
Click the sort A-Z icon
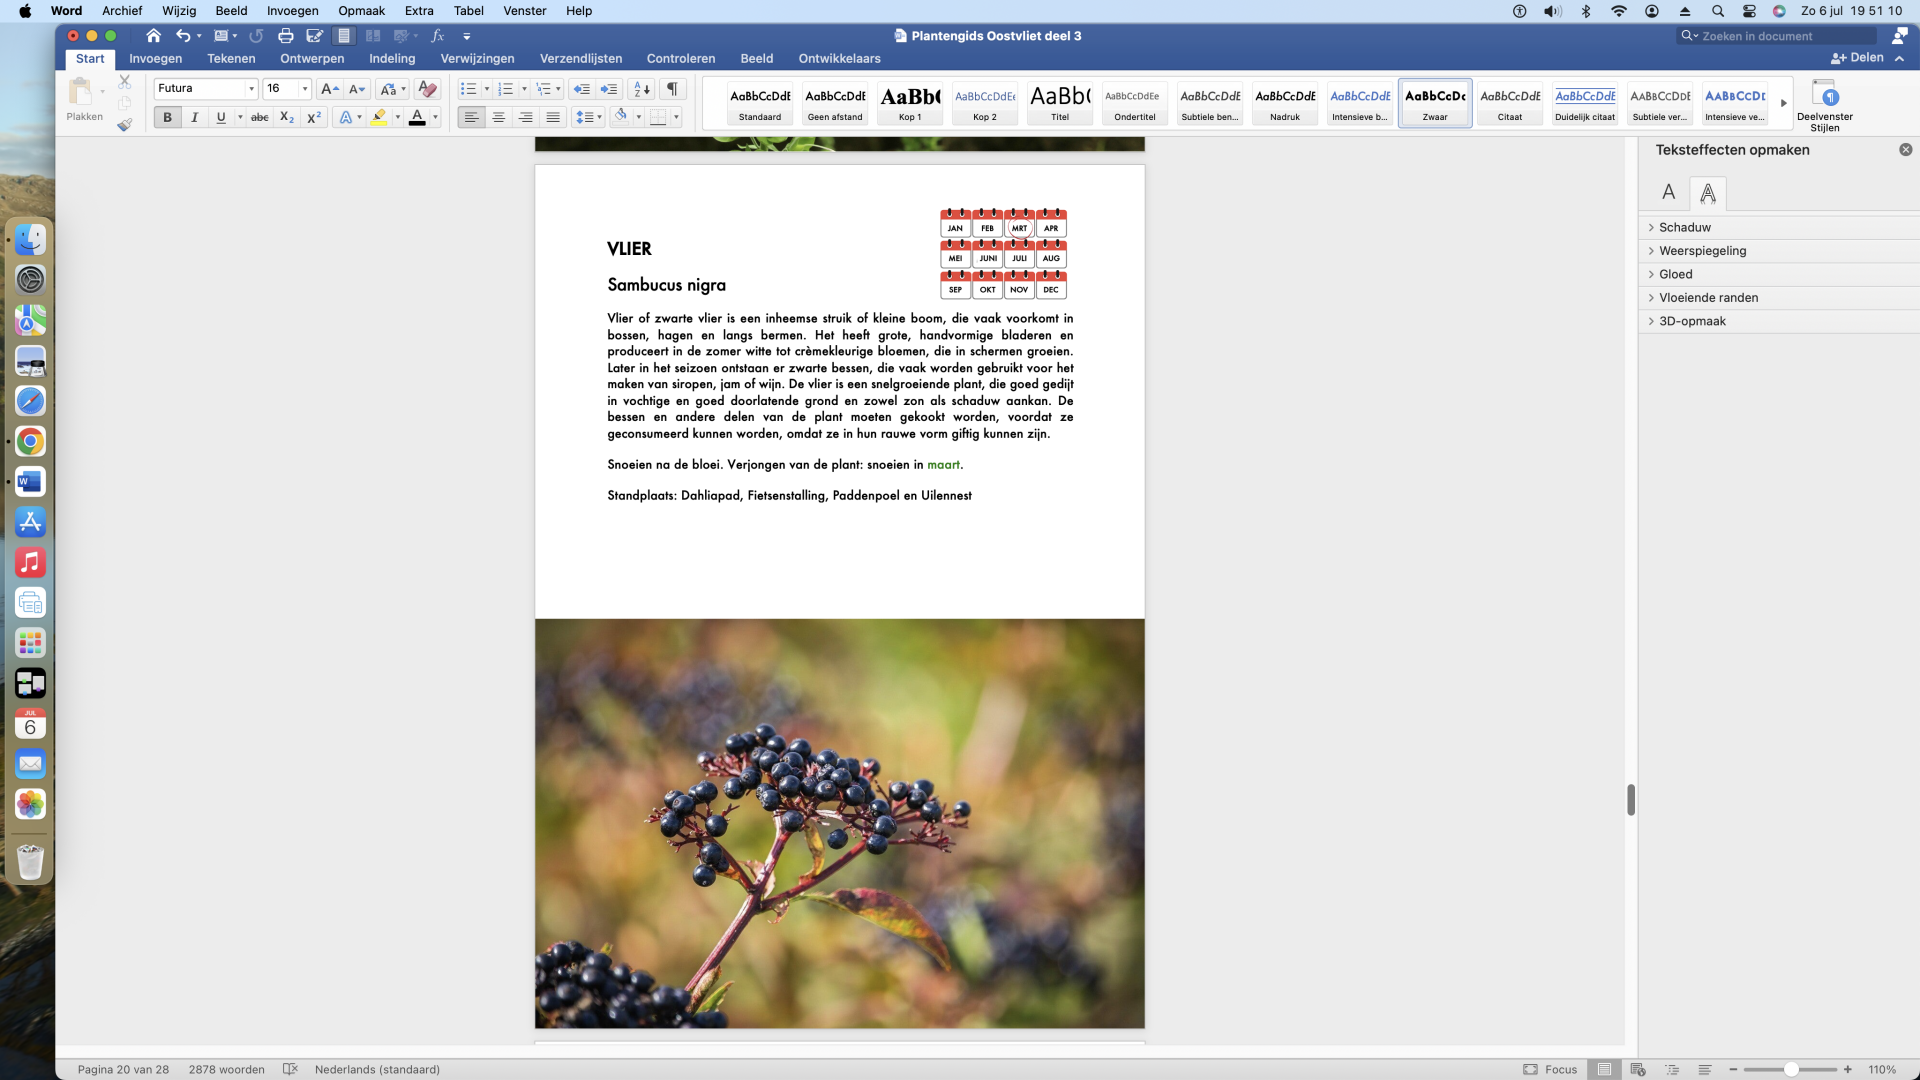[x=642, y=89]
